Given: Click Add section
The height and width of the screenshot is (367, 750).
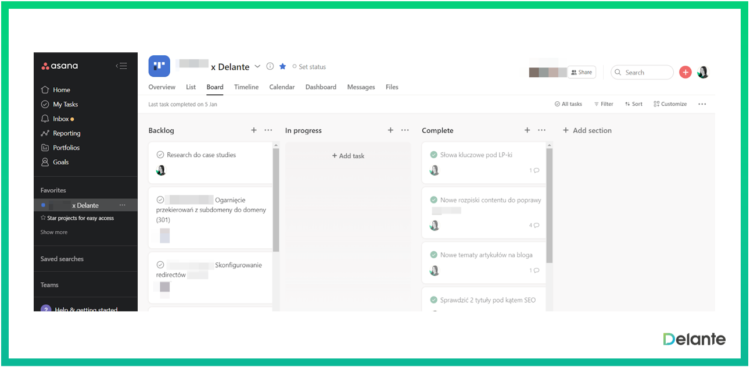Looking at the screenshot, I should pos(587,130).
